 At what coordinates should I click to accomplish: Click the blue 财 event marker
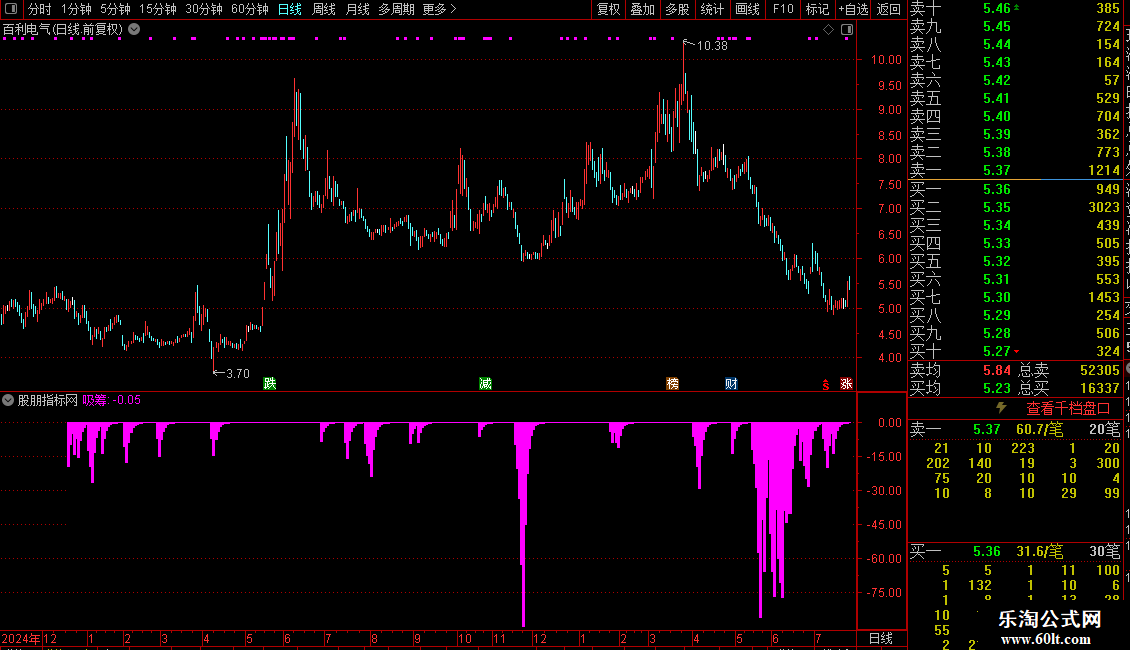click(731, 383)
